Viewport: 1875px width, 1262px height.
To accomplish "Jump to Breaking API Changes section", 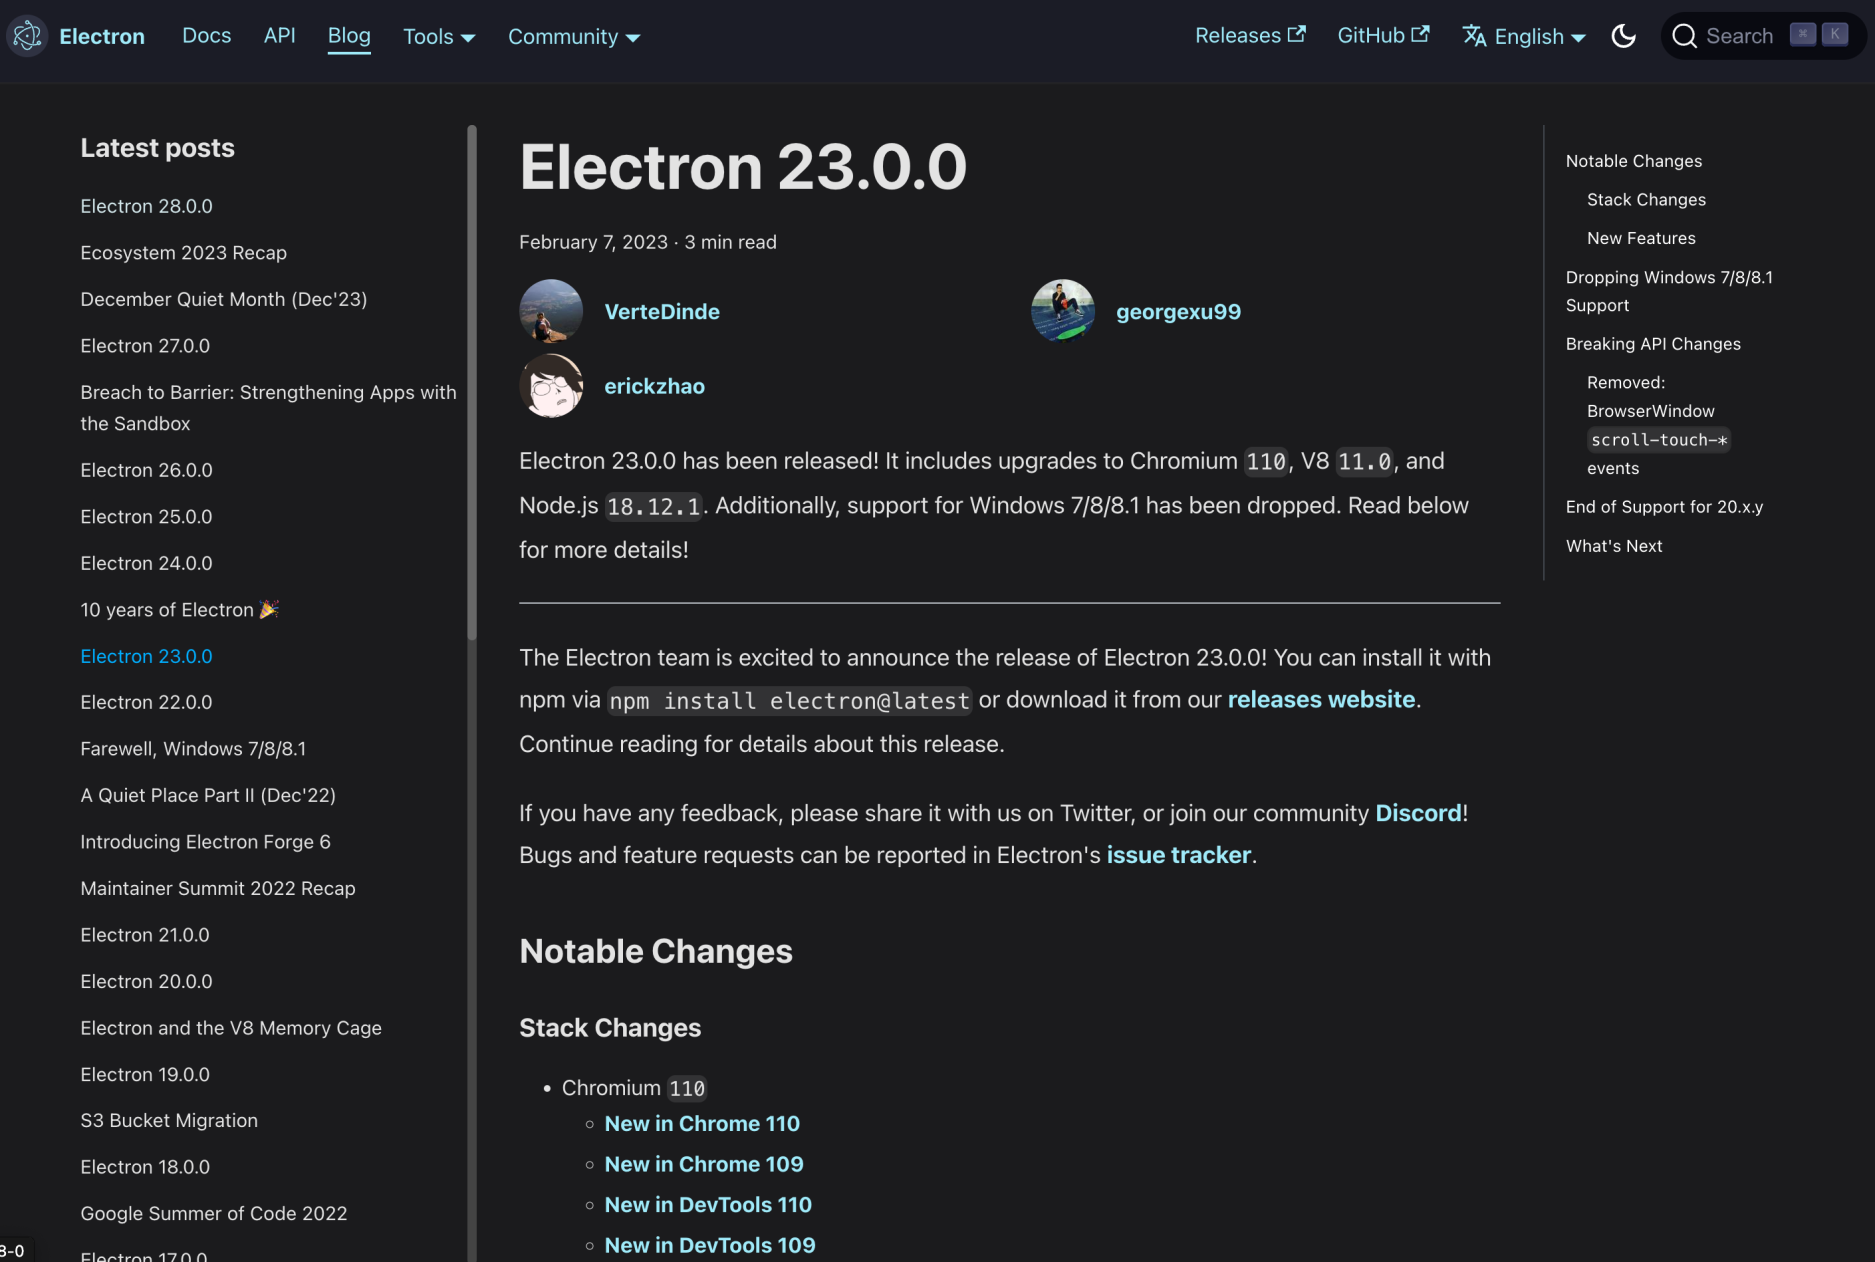I will [x=1652, y=344].
